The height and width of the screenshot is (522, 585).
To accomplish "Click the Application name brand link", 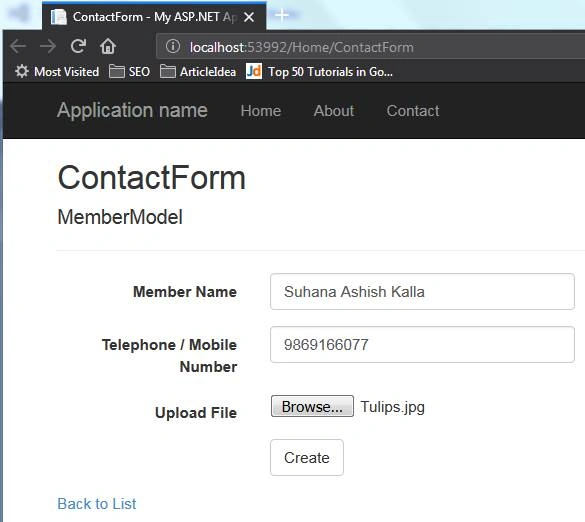I will point(132,110).
